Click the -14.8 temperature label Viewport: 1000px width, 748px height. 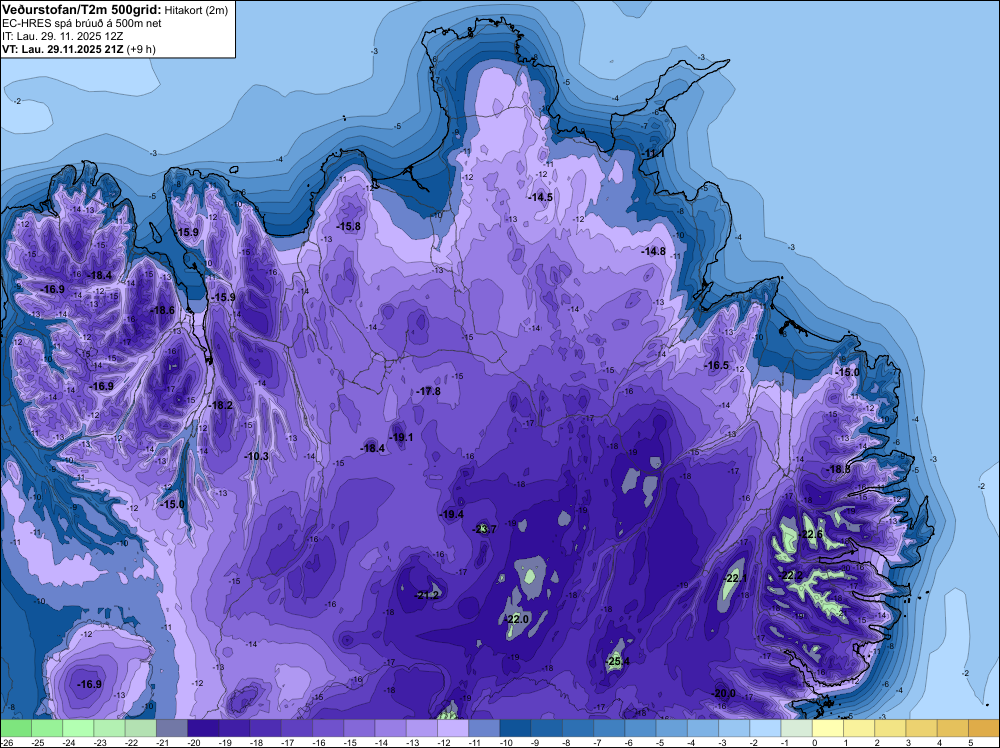tap(654, 251)
